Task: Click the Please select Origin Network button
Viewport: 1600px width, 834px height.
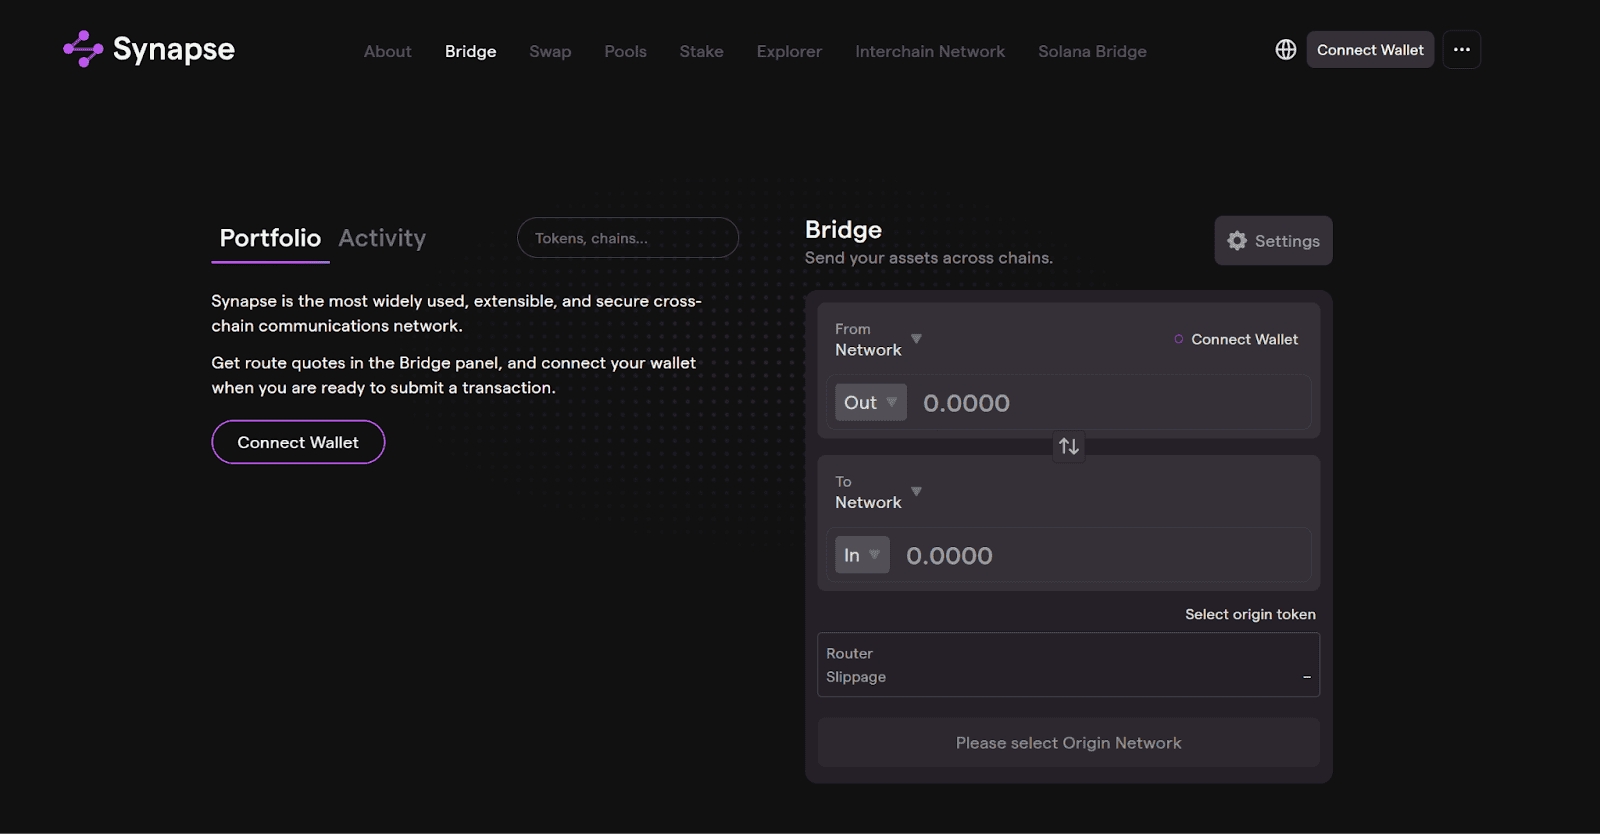Action: pyautogui.click(x=1069, y=743)
